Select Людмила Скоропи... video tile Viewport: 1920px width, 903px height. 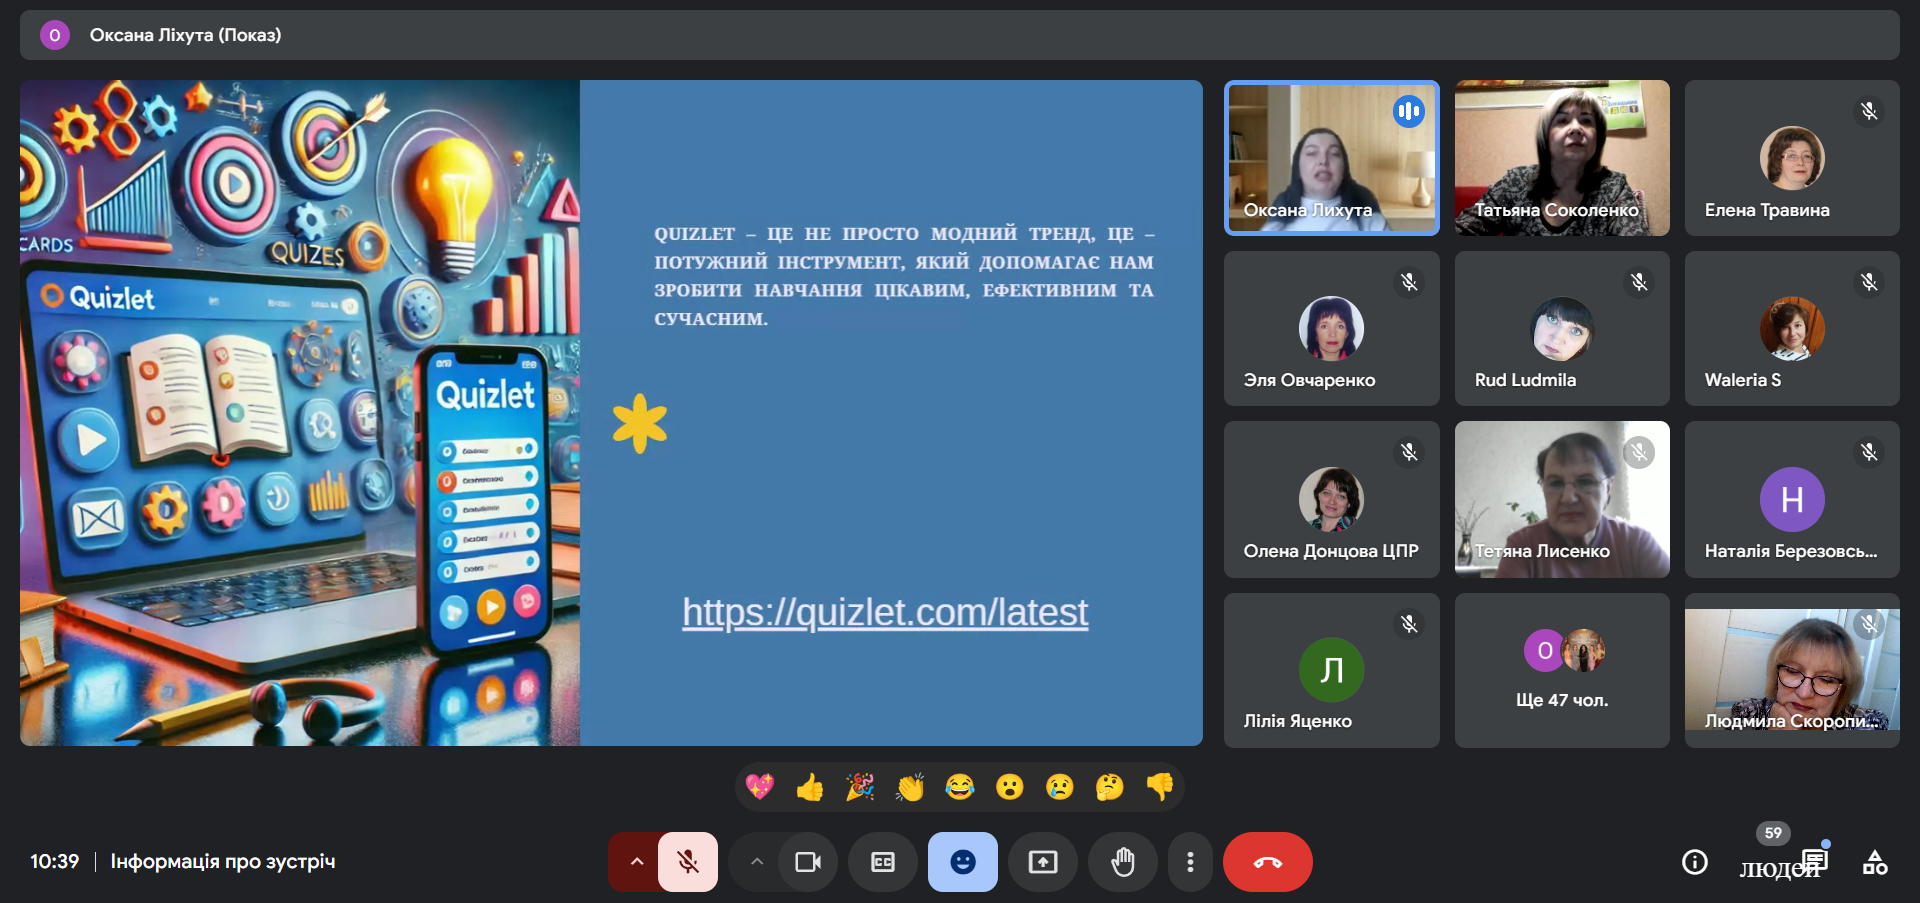[1792, 670]
